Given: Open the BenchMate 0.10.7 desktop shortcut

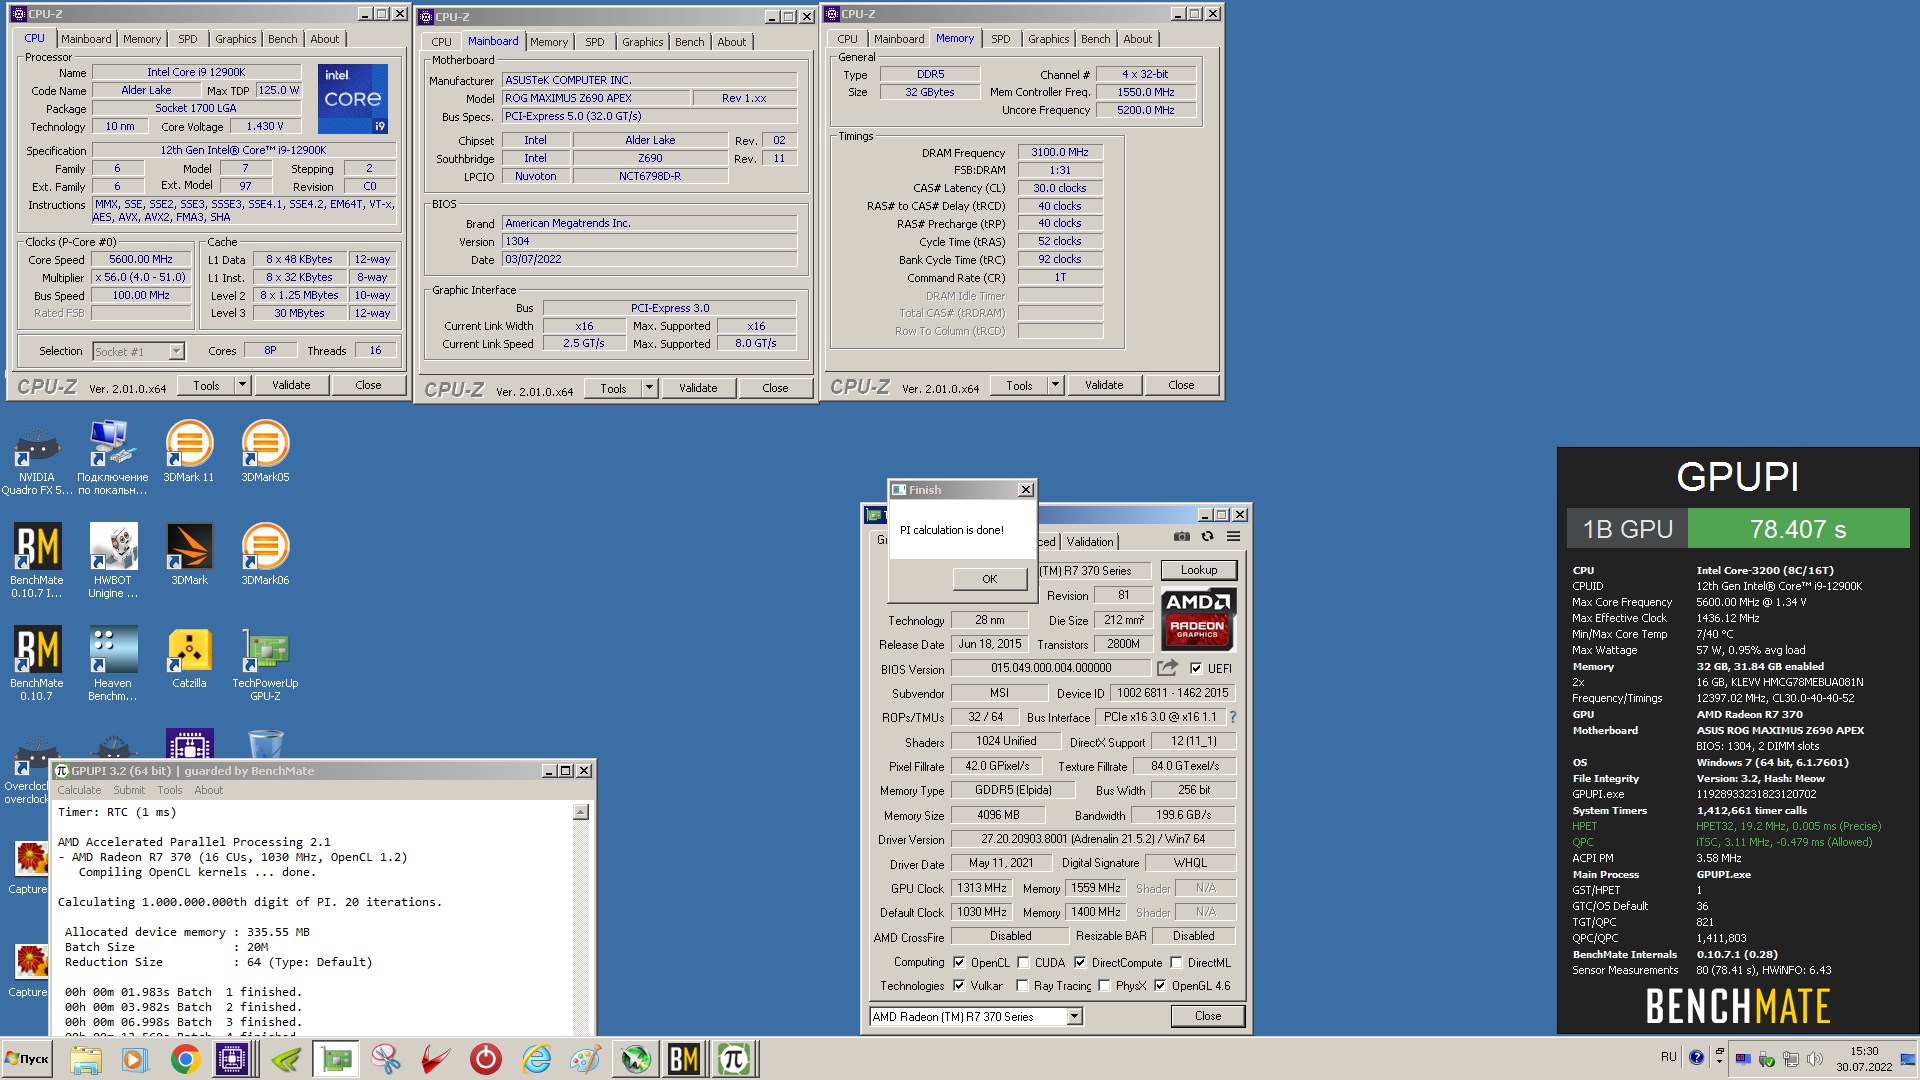Looking at the screenshot, I should coord(37,664).
